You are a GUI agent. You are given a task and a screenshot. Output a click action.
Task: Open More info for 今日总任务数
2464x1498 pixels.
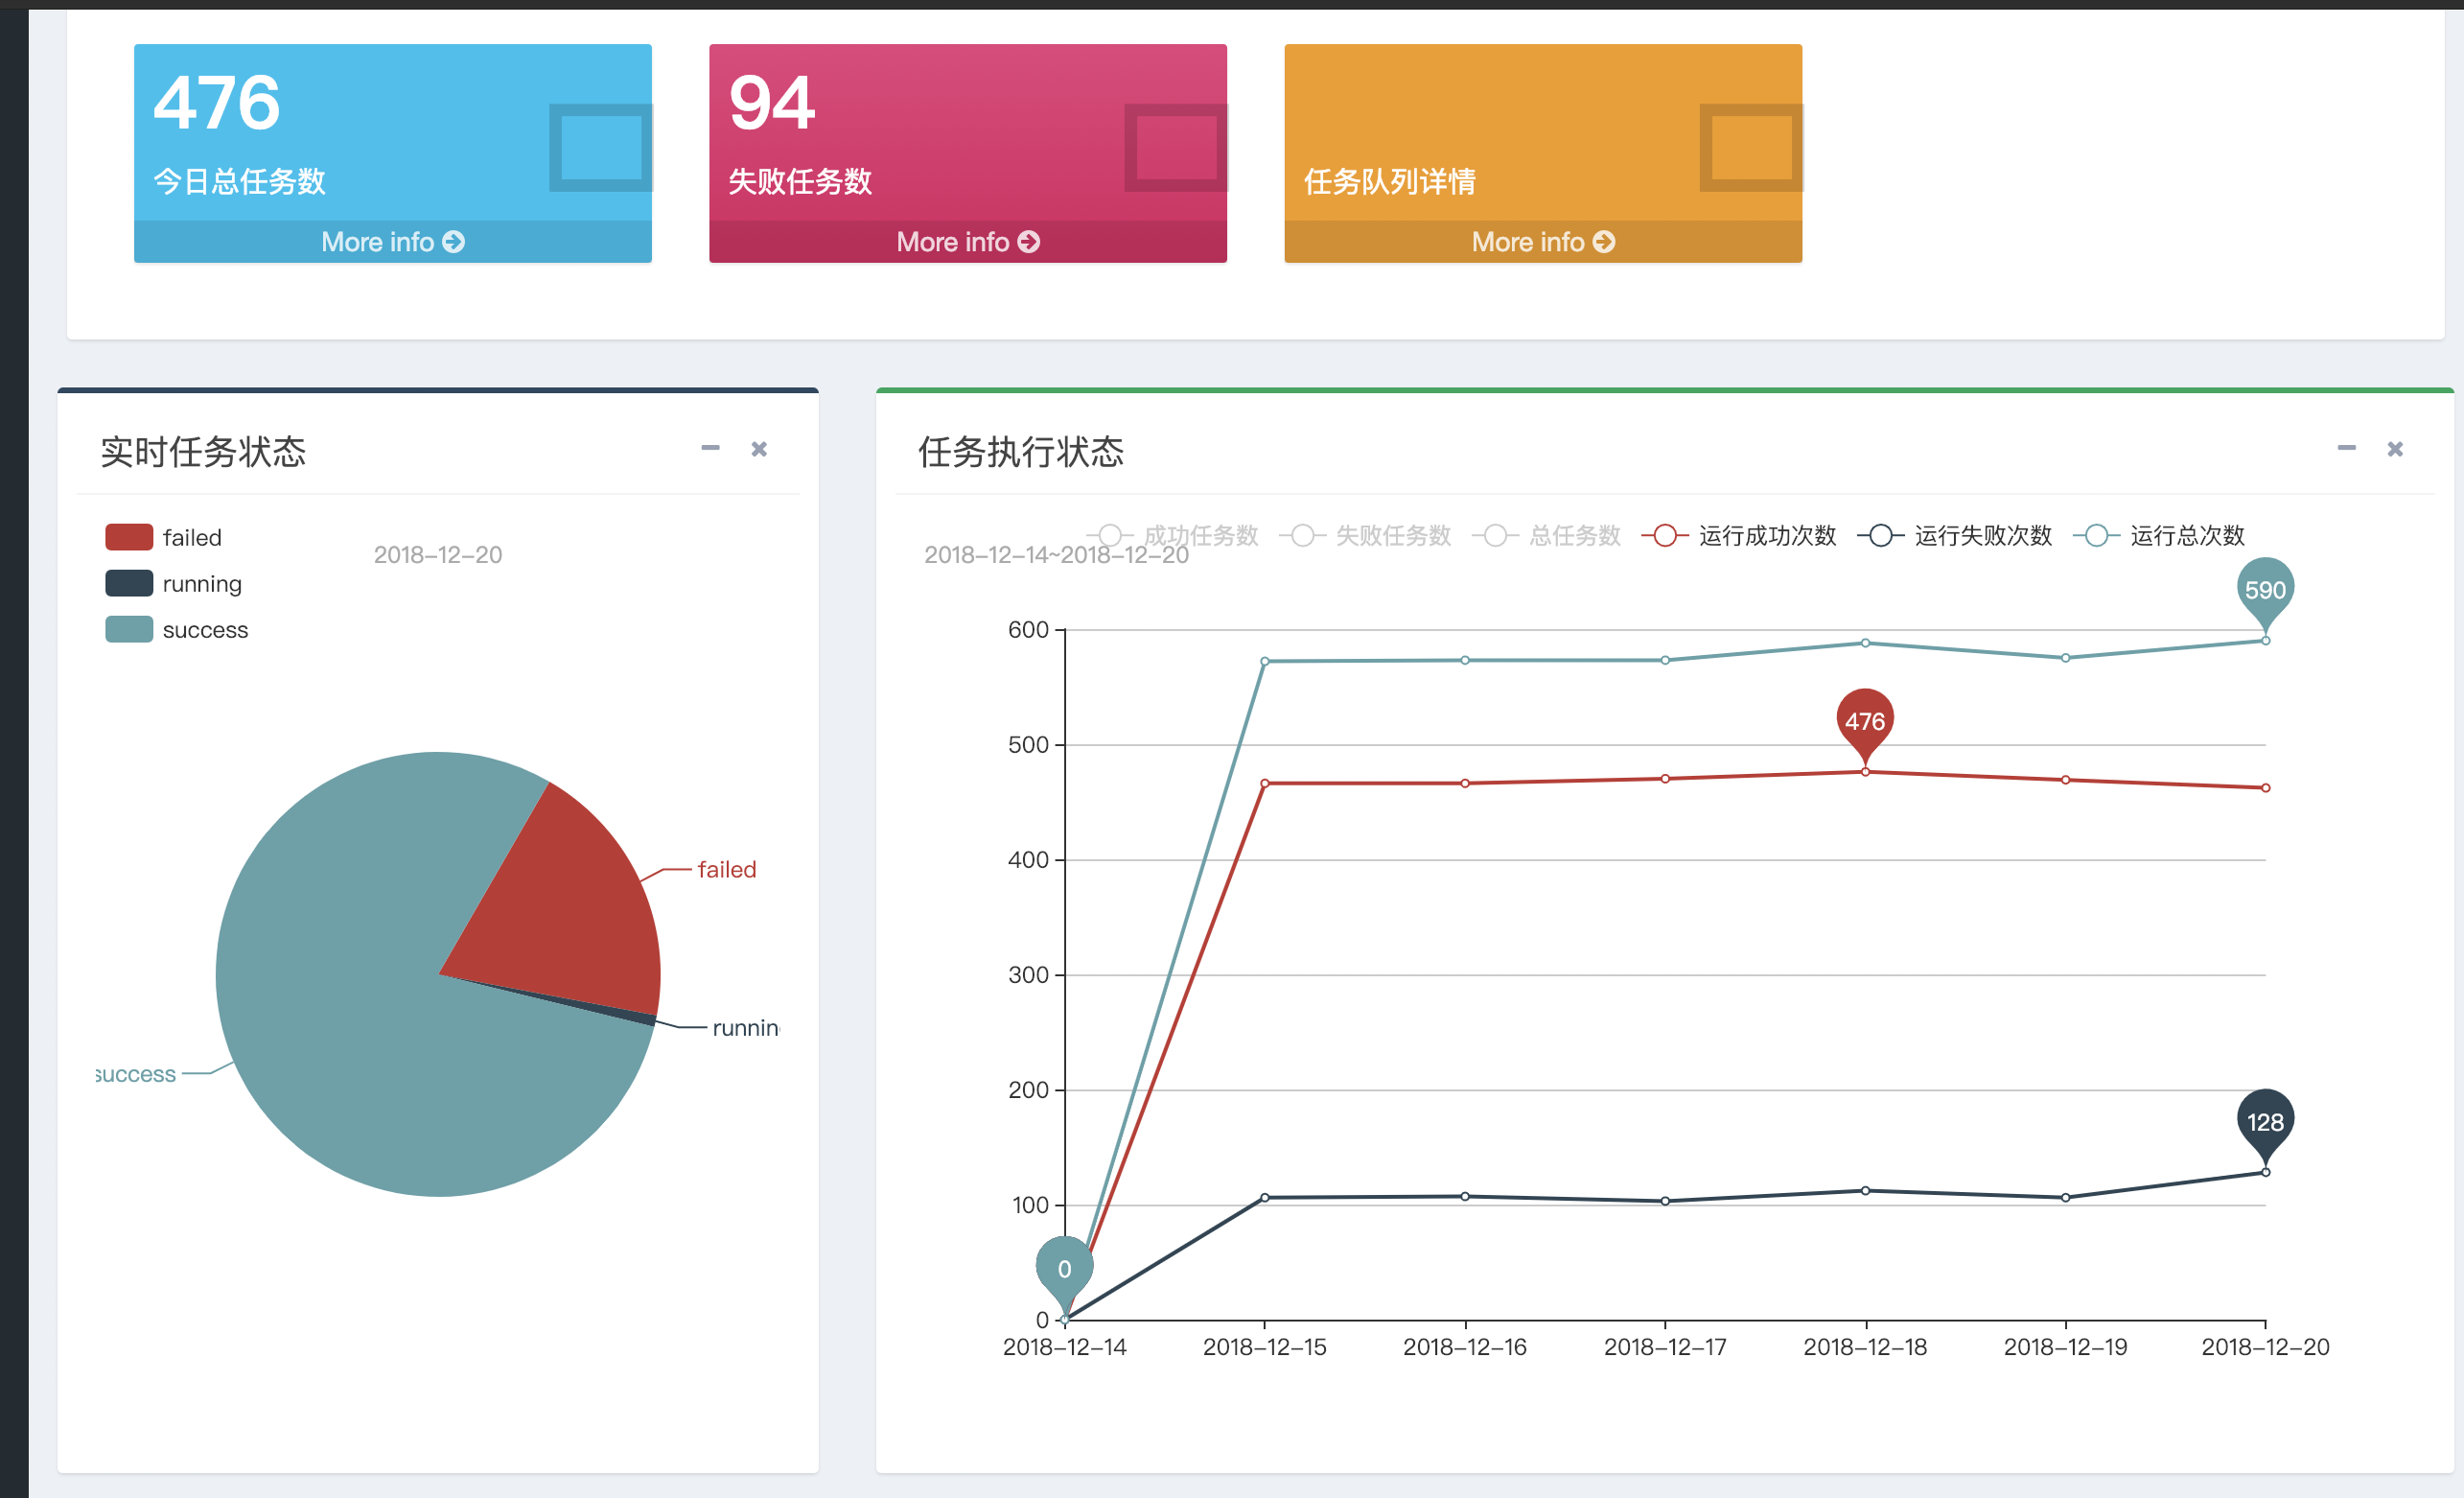pyautogui.click(x=392, y=242)
